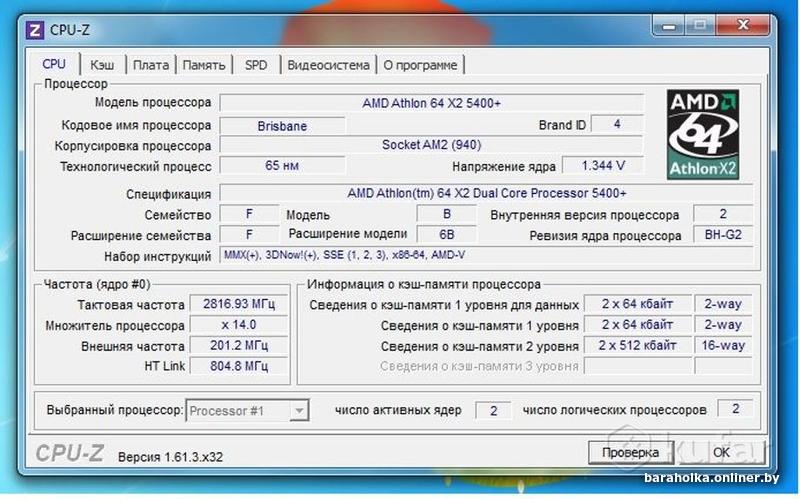Click the AMD Athlon 64 X2 5400+ model field
Viewport: 800px width, 499px height.
pyautogui.click(x=431, y=103)
